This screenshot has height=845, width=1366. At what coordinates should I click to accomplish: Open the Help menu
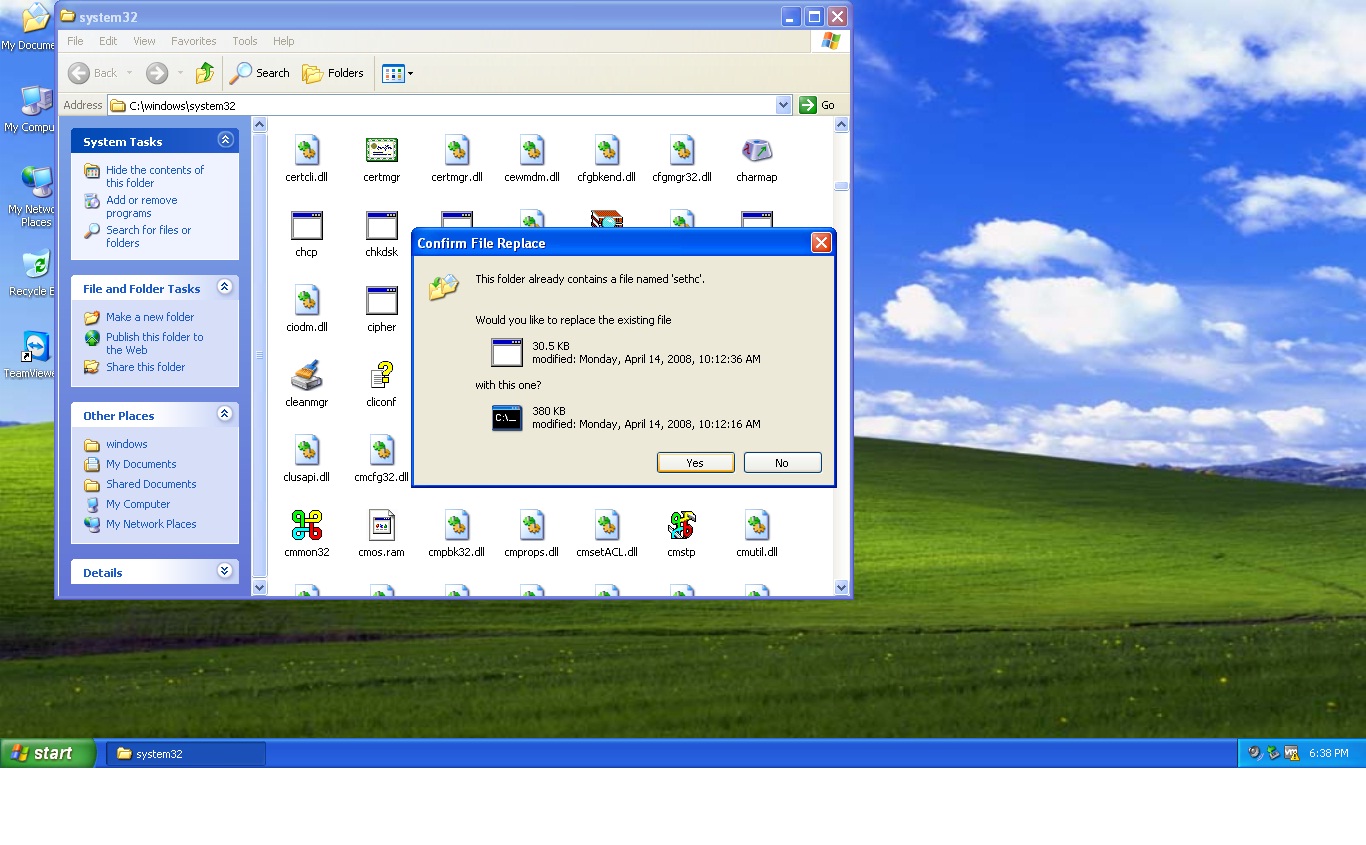[284, 41]
